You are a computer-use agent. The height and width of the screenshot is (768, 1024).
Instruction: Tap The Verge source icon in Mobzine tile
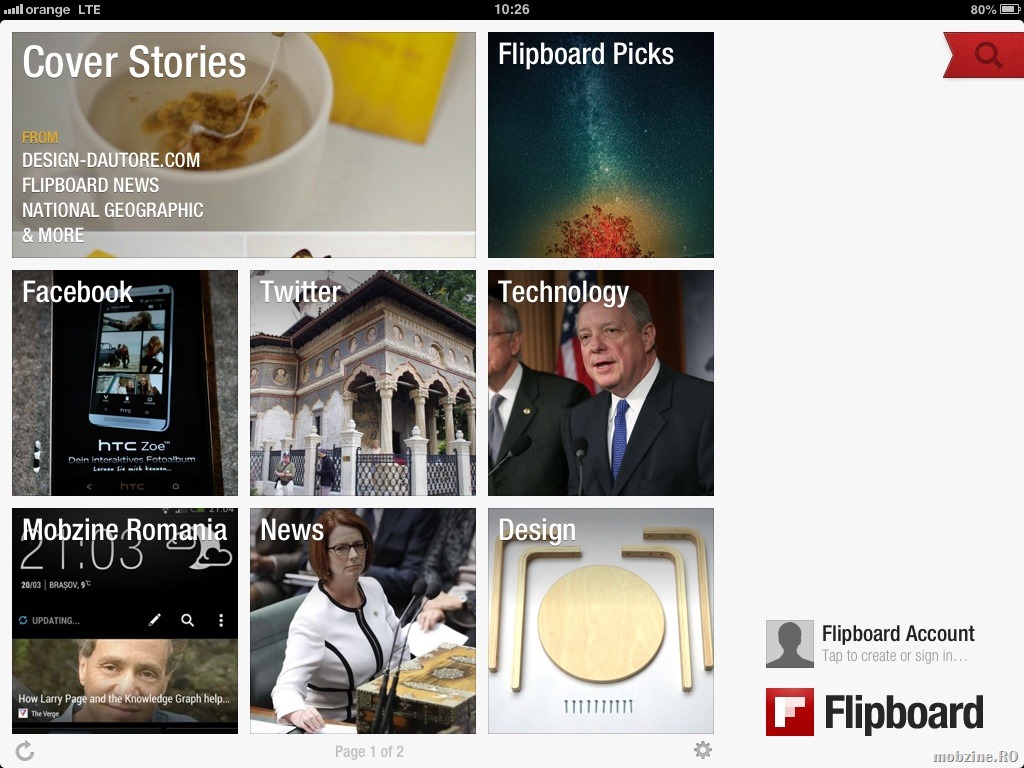point(23,713)
